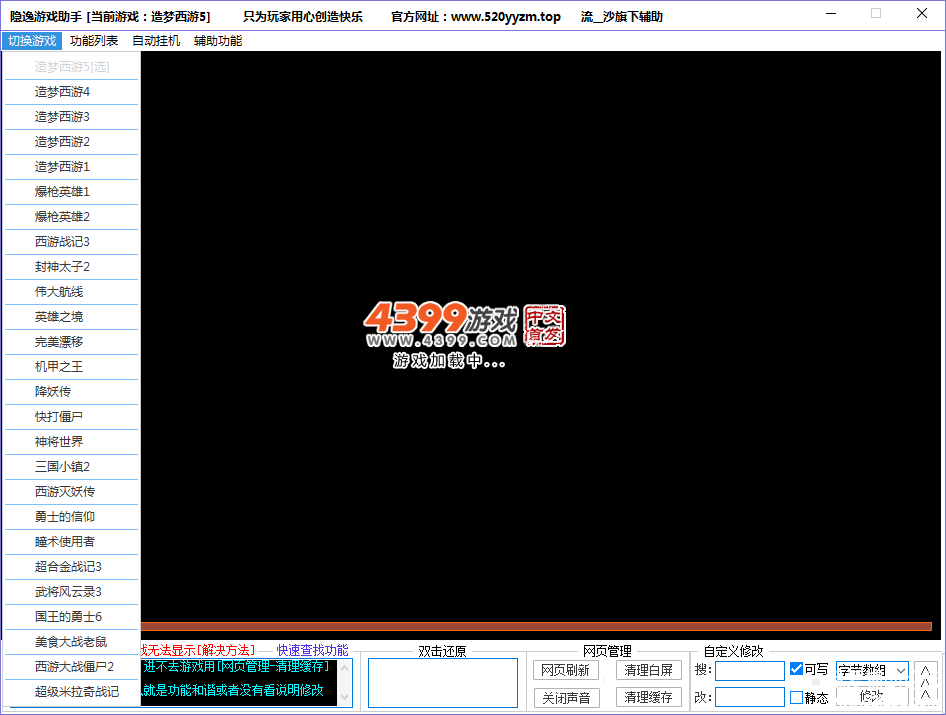Image resolution: width=946 pixels, height=715 pixels.
Task: Select 快打僵尸 from the list
Action: 72,417
